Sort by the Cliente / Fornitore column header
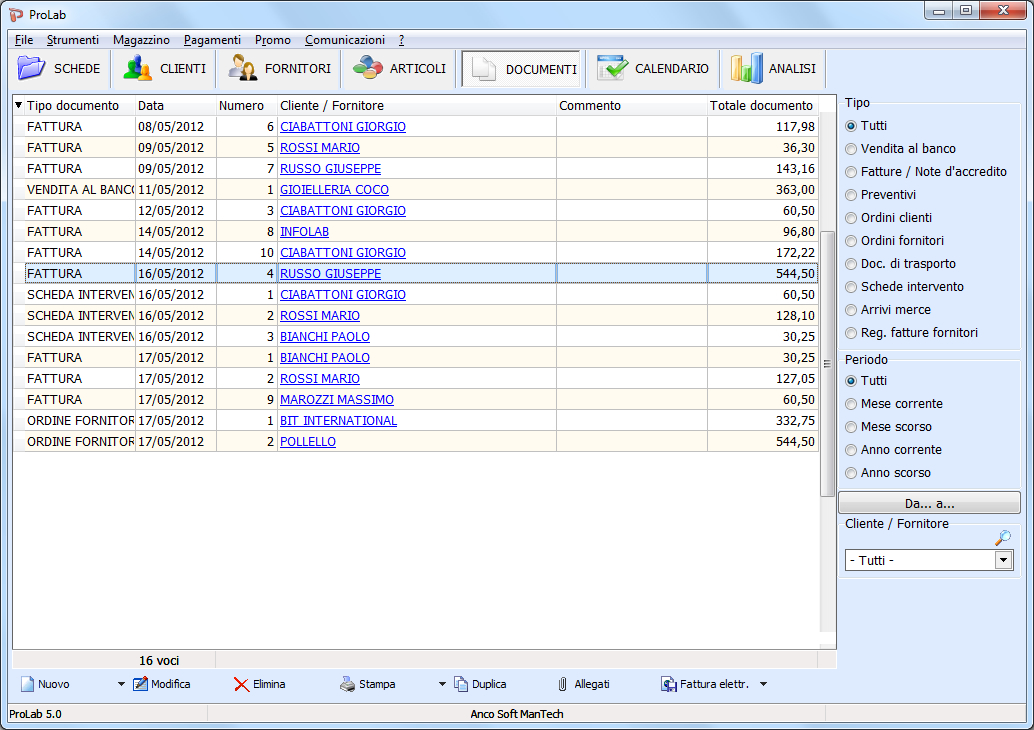 click(x=417, y=106)
